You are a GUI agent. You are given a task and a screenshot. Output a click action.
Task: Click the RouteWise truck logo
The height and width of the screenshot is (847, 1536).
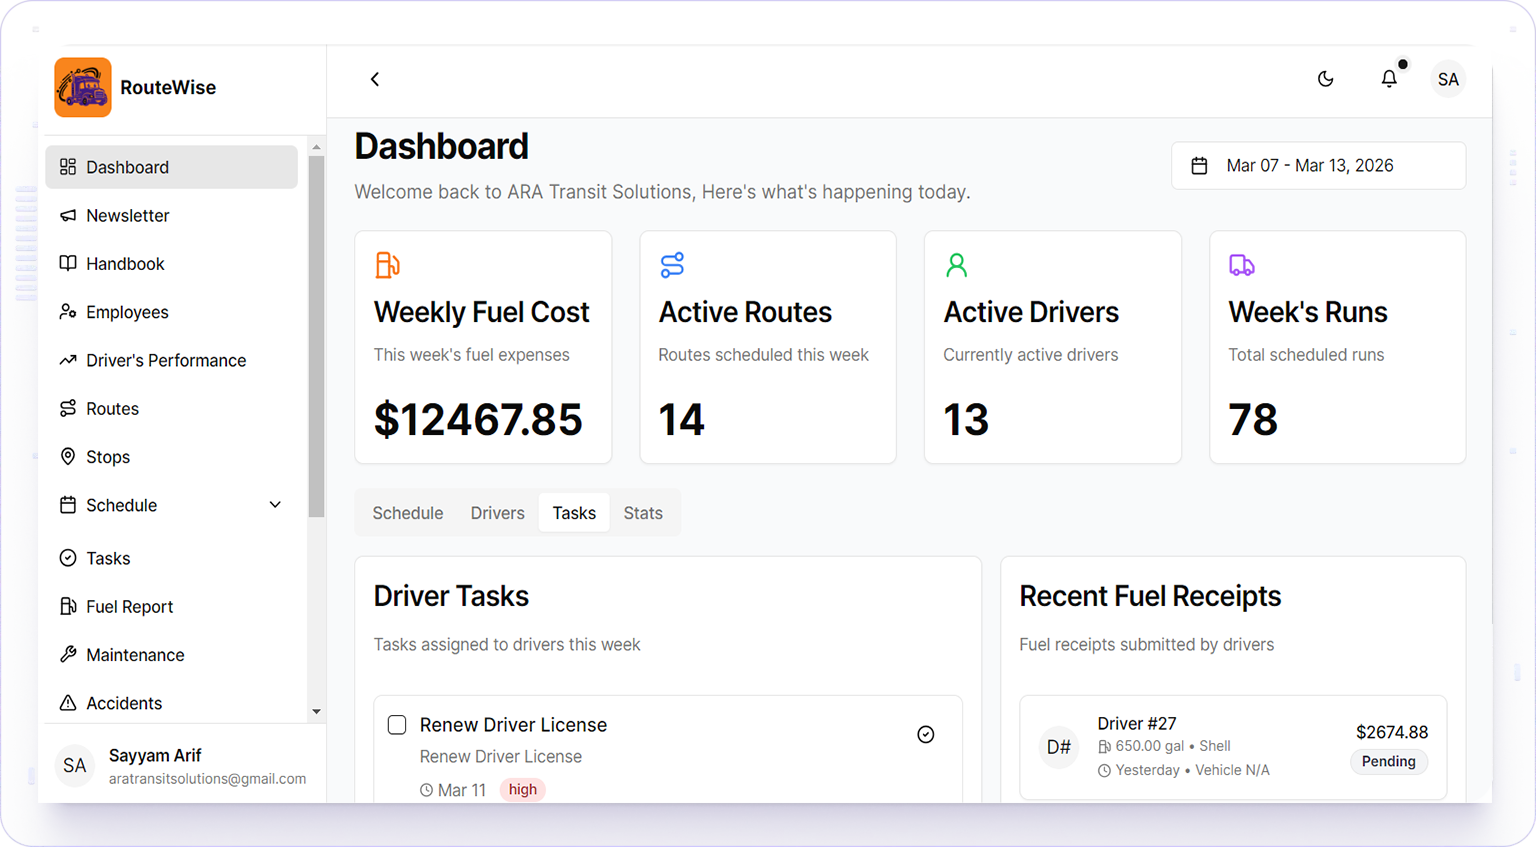[83, 87]
